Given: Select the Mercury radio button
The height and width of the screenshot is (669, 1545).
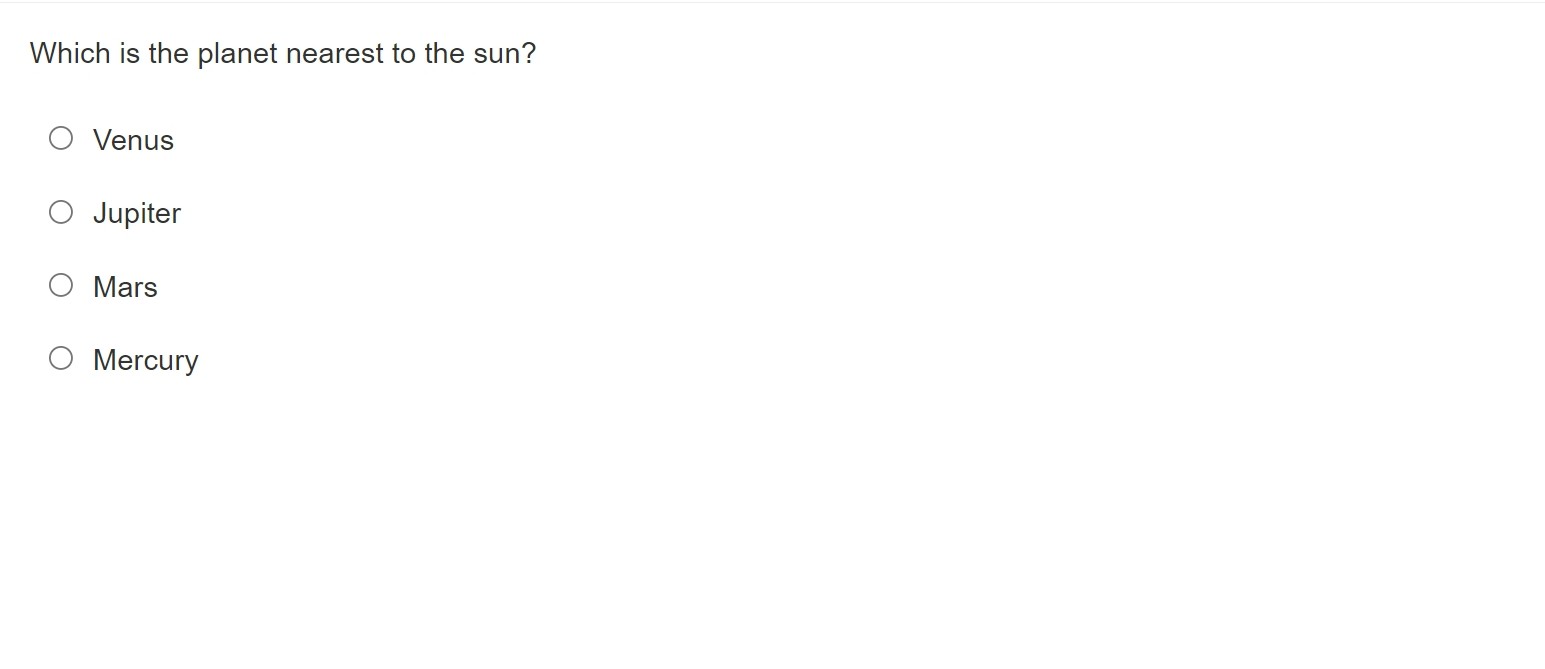Looking at the screenshot, I should [61, 358].
